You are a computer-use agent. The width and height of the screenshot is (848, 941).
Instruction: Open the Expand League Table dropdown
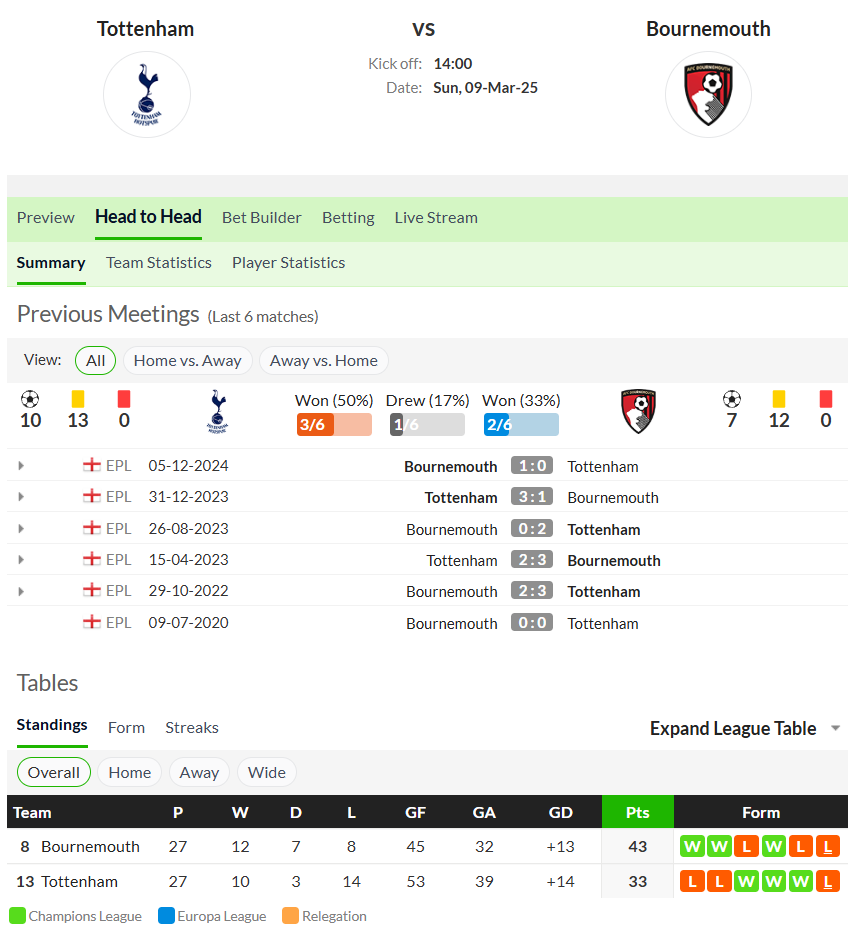pyautogui.click(x=745, y=728)
